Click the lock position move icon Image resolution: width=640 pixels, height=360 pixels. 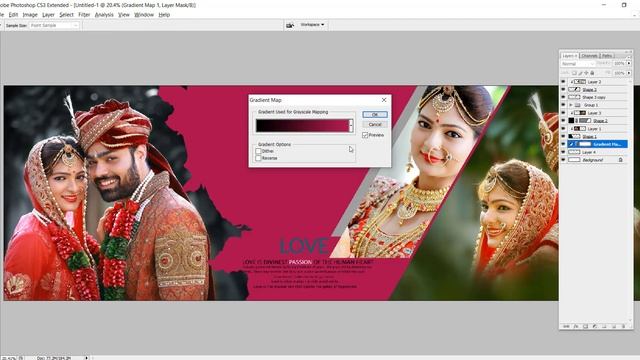pos(586,73)
